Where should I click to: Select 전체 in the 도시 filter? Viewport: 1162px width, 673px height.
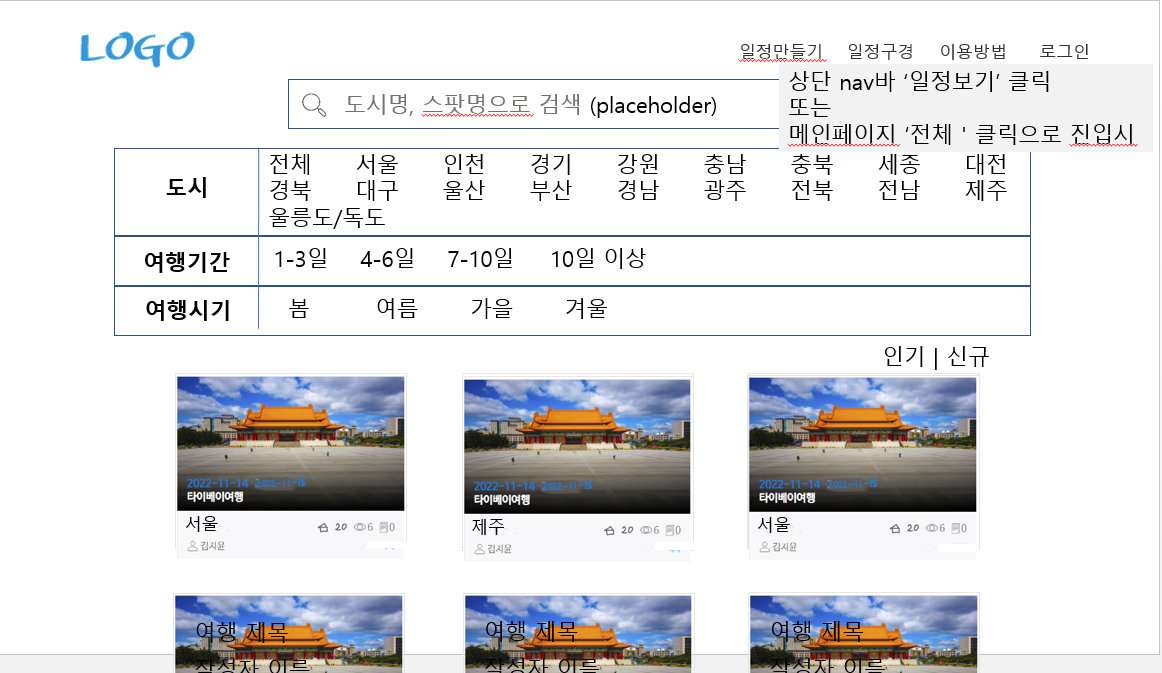tap(290, 164)
